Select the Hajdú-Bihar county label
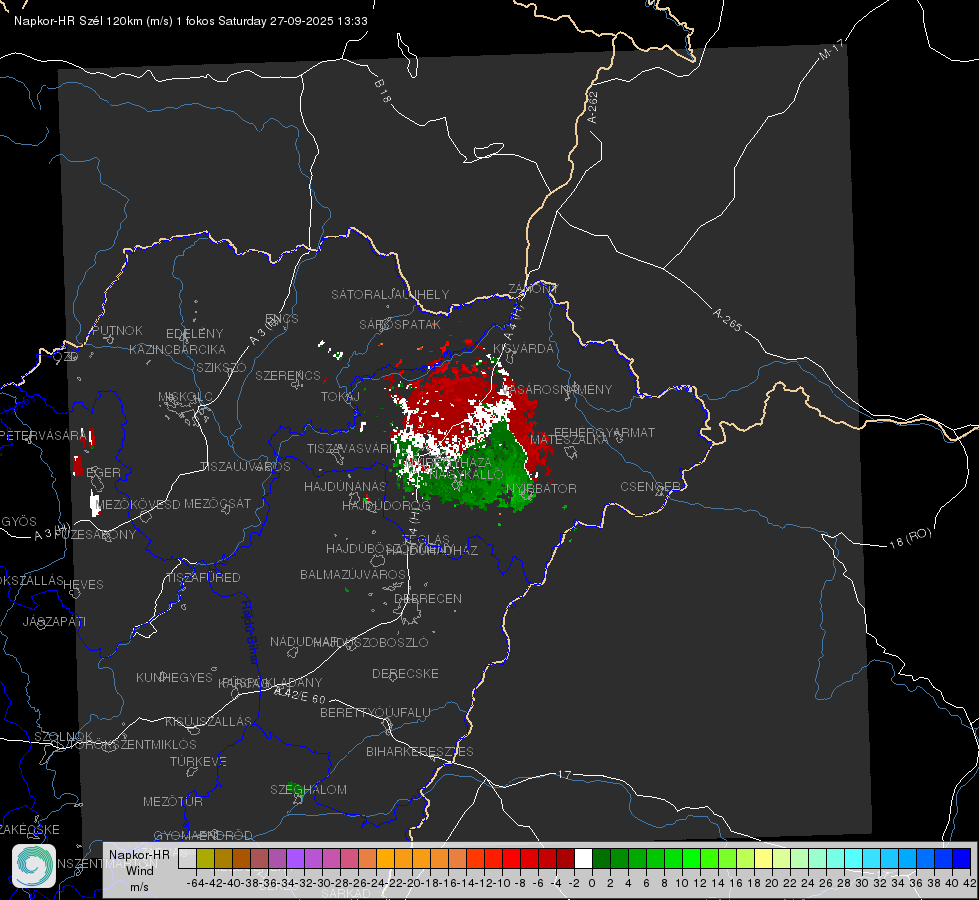The width and height of the screenshot is (979, 900). coord(249,632)
